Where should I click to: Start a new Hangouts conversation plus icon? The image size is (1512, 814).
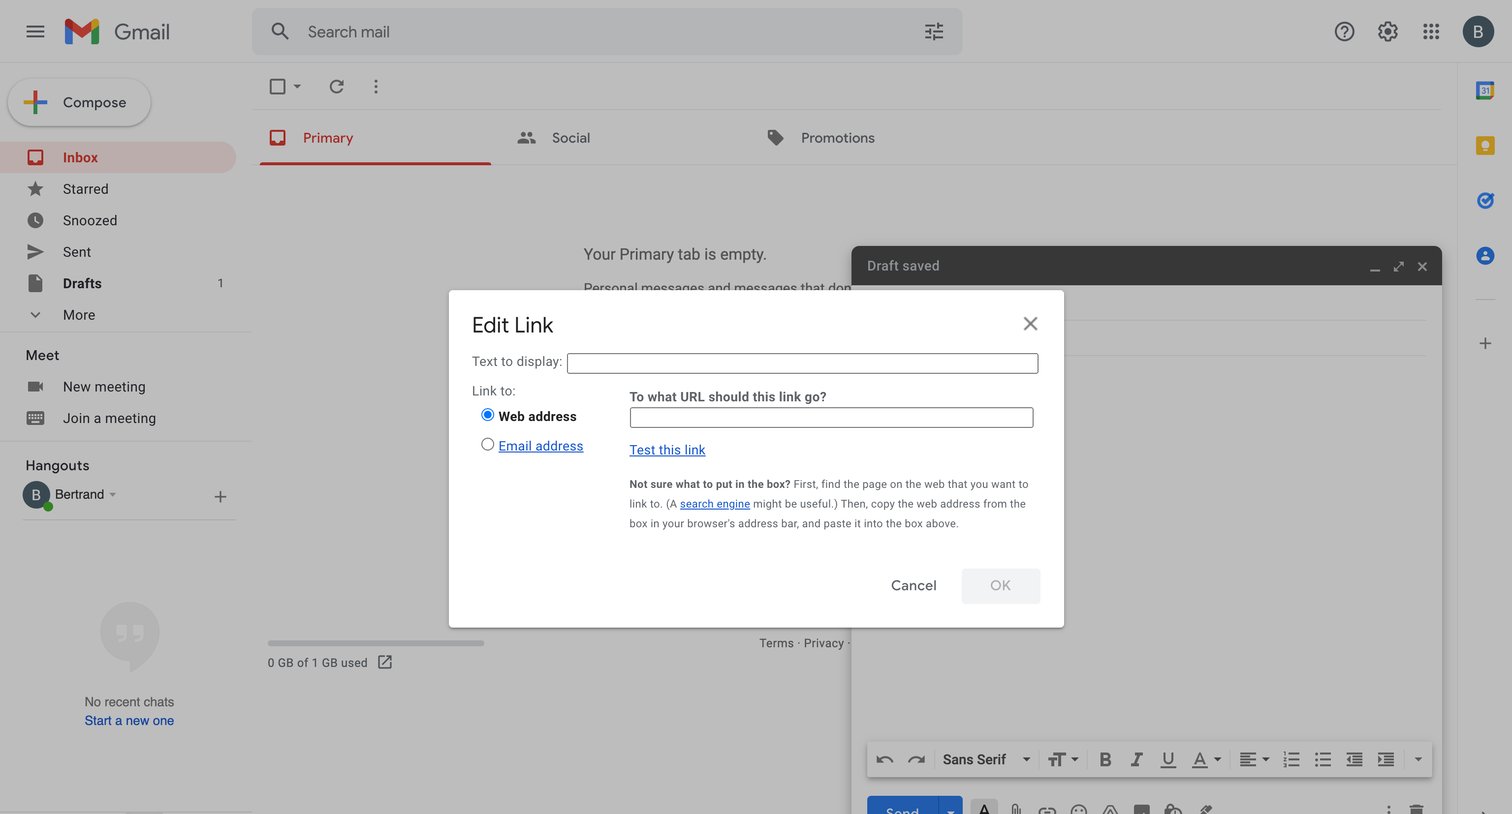pos(220,496)
